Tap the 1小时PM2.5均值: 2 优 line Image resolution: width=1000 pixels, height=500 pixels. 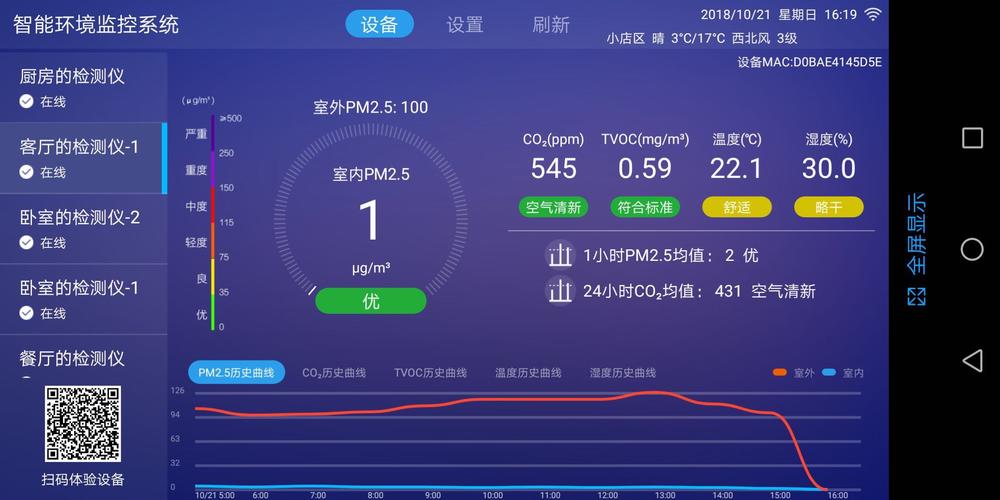670,256
